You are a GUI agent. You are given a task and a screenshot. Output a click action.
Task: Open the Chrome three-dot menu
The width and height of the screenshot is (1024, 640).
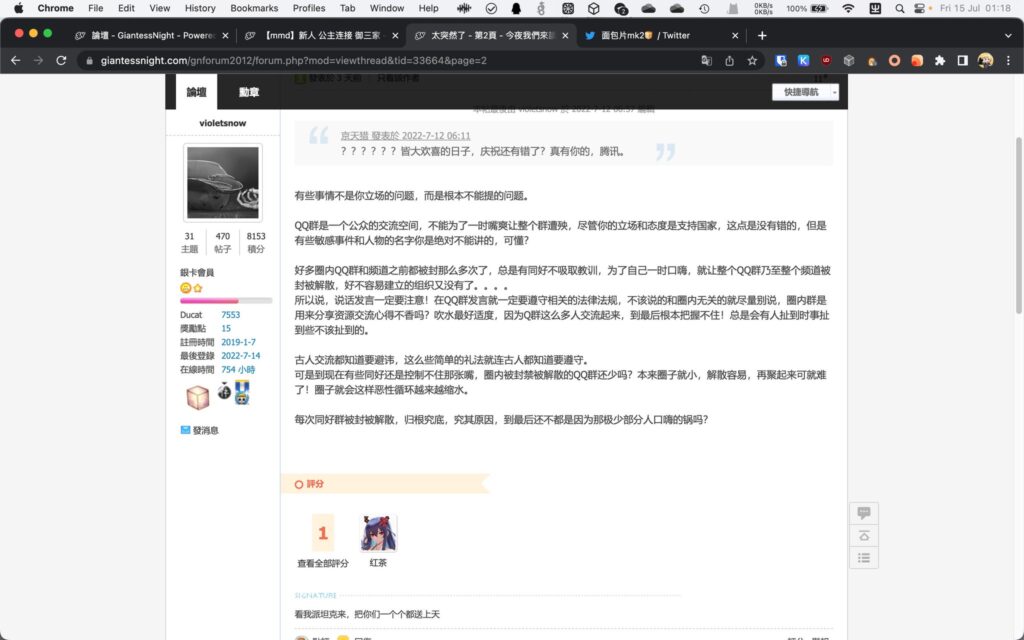point(1009,60)
